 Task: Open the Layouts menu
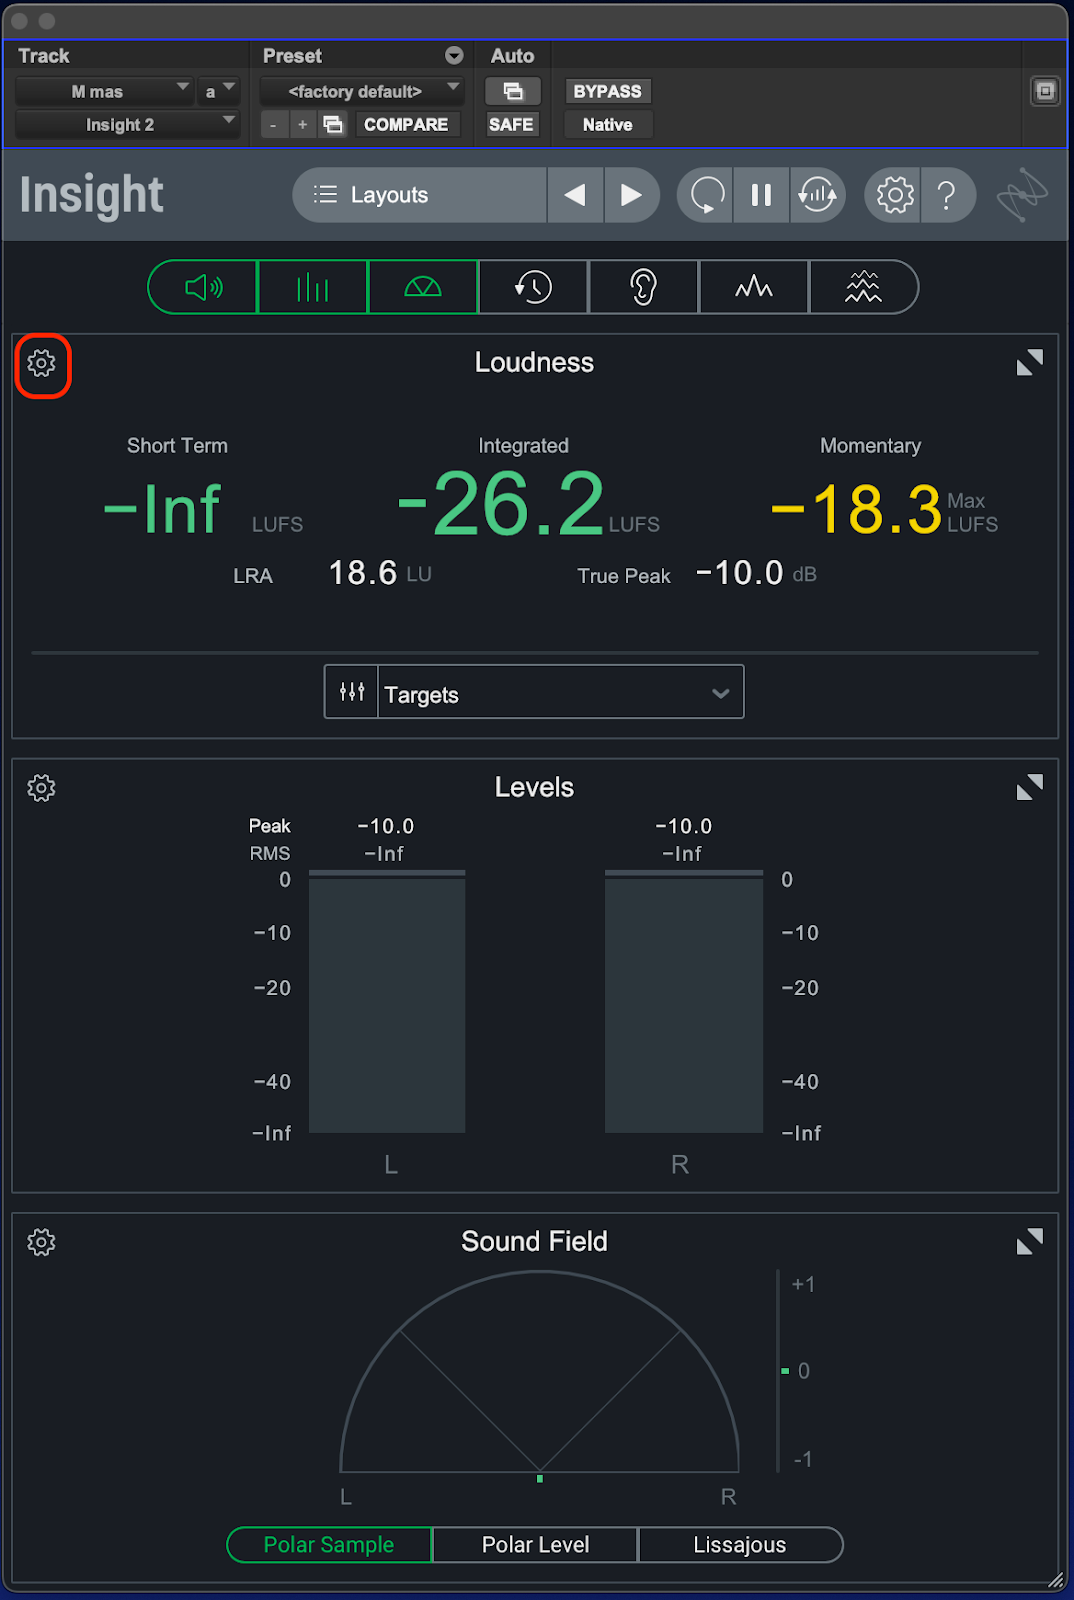coord(420,195)
